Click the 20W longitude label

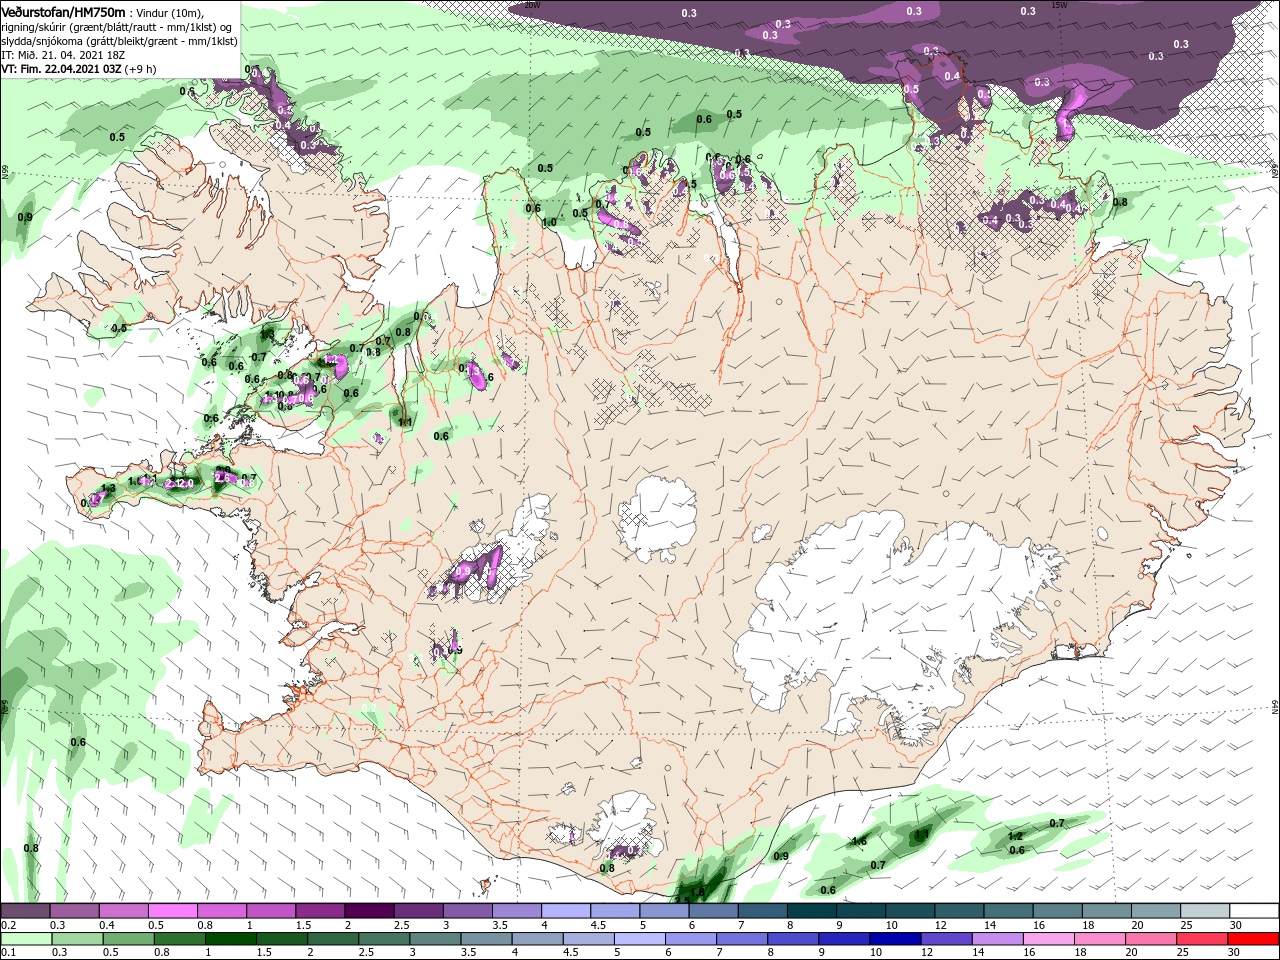click(532, 5)
